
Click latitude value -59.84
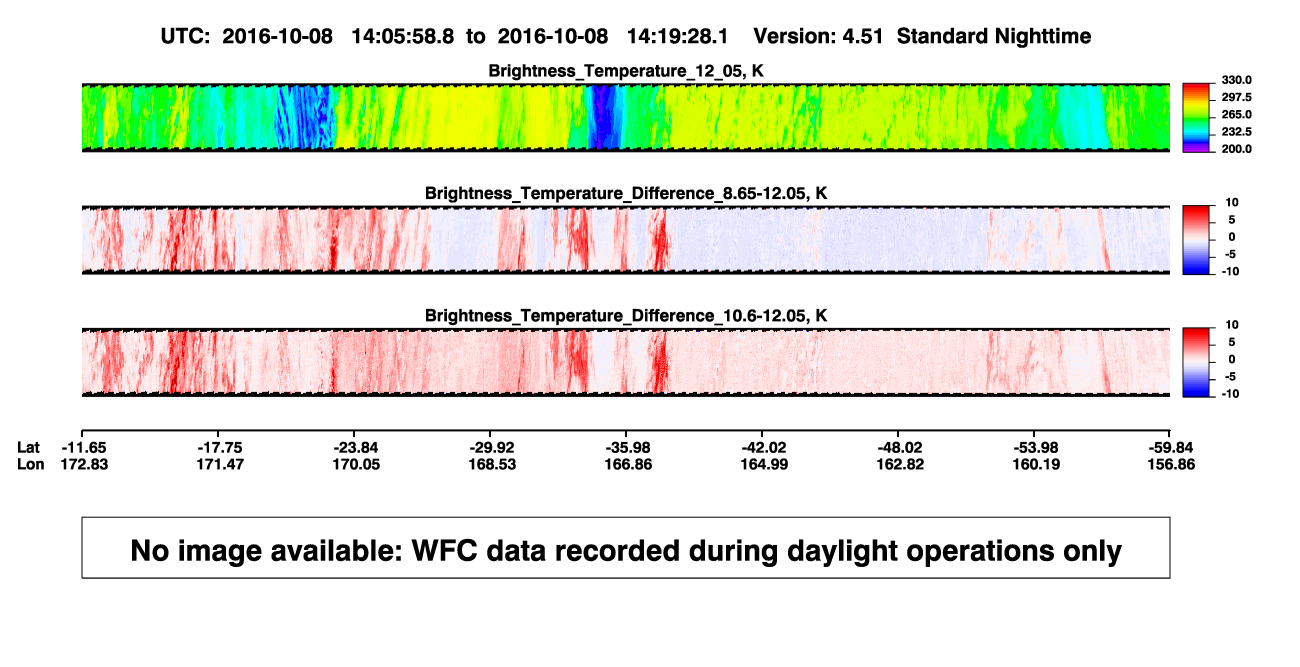1170,447
